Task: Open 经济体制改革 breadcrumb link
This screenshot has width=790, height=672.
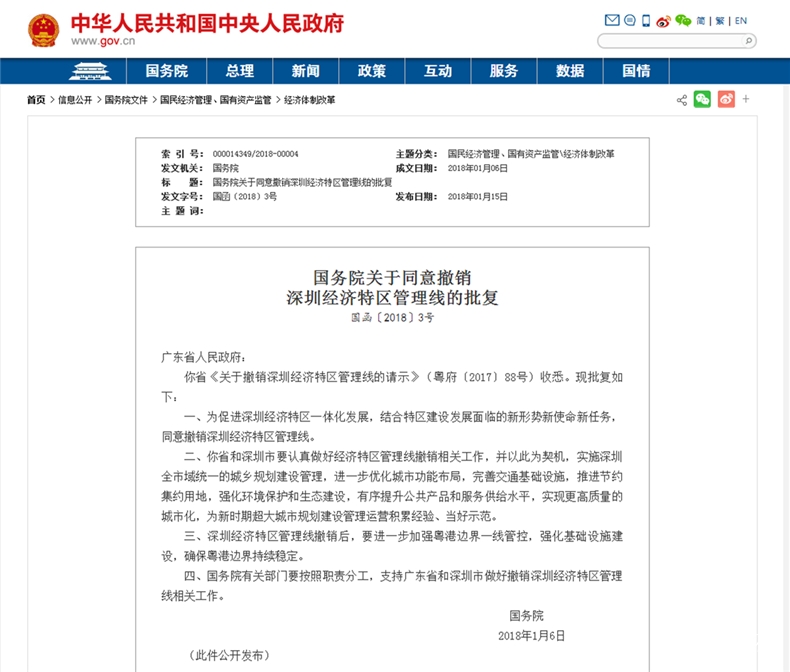Action: [310, 100]
